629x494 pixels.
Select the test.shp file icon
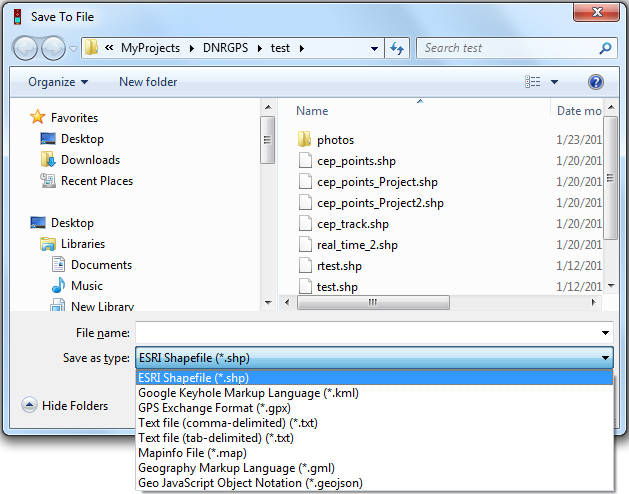(x=305, y=287)
